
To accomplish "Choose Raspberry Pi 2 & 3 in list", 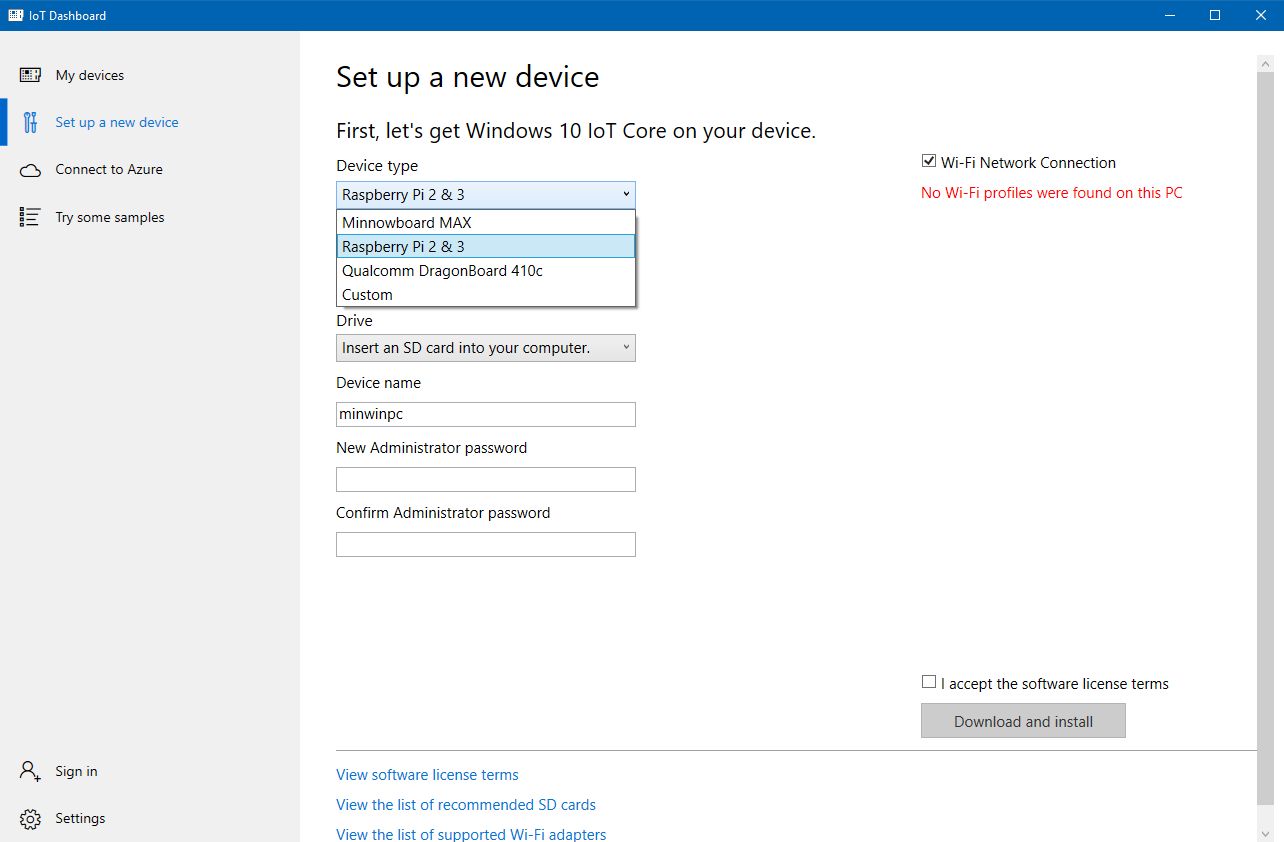I will (x=486, y=246).
